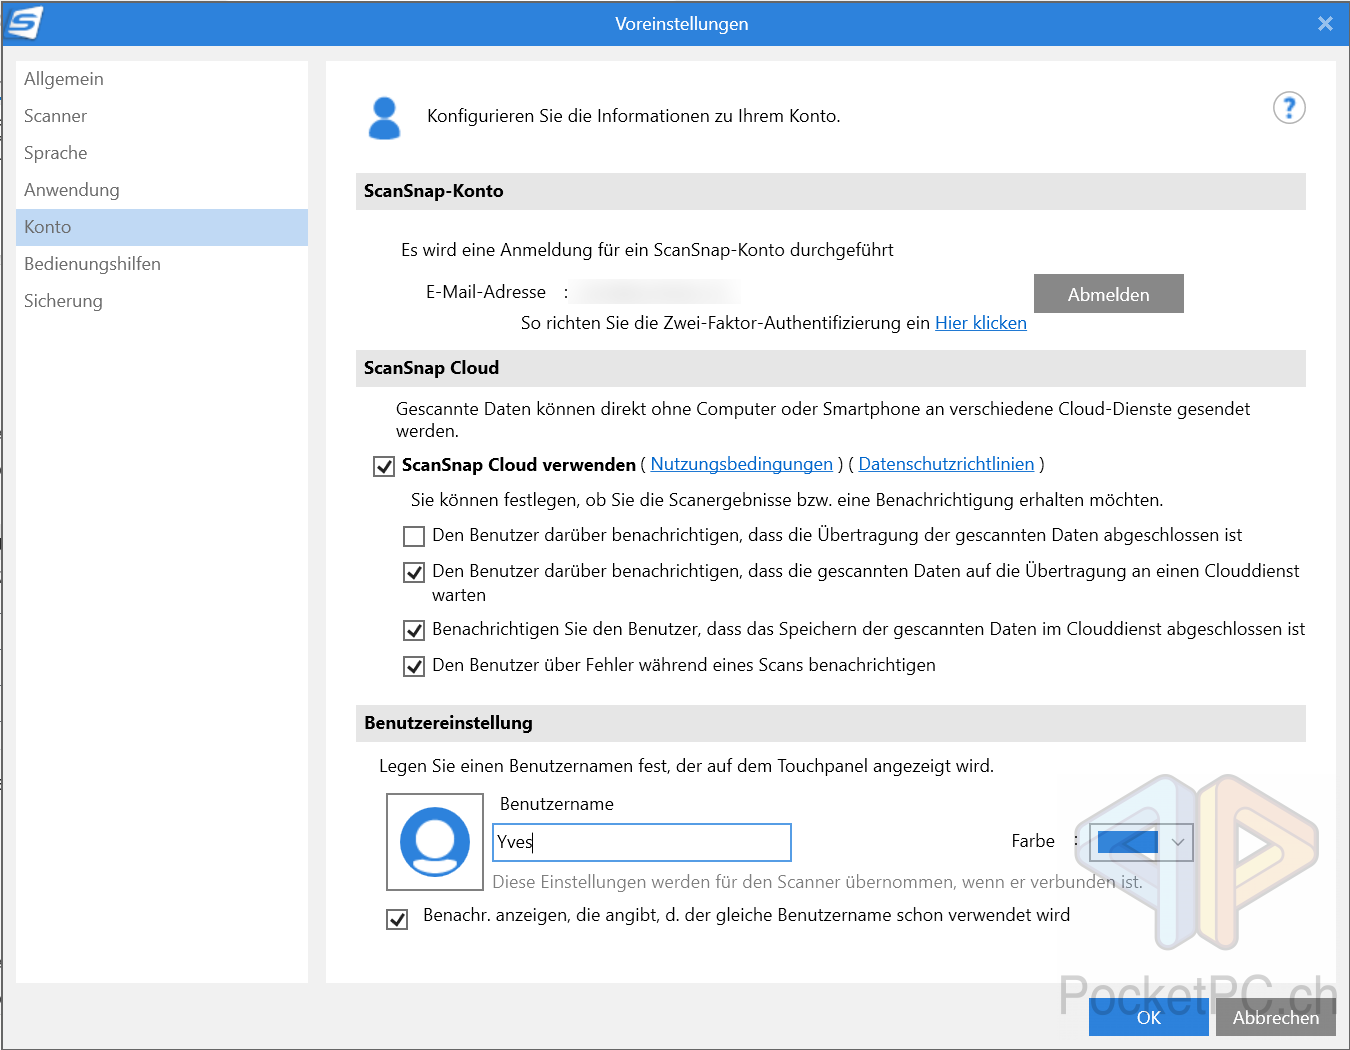
Task: Toggle Fehler während eines Scans notification
Action: pyautogui.click(x=414, y=666)
